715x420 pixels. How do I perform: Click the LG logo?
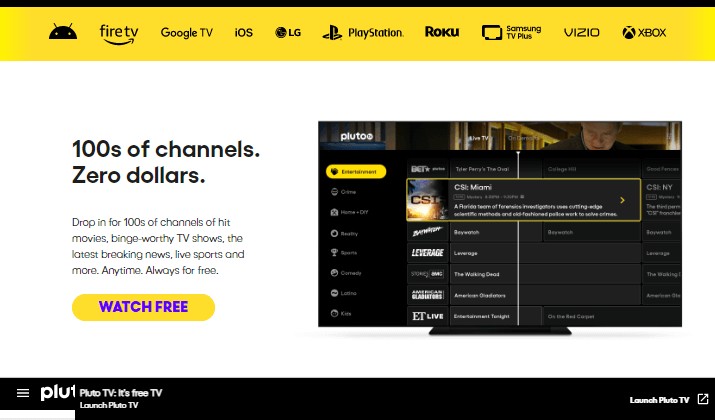(288, 32)
